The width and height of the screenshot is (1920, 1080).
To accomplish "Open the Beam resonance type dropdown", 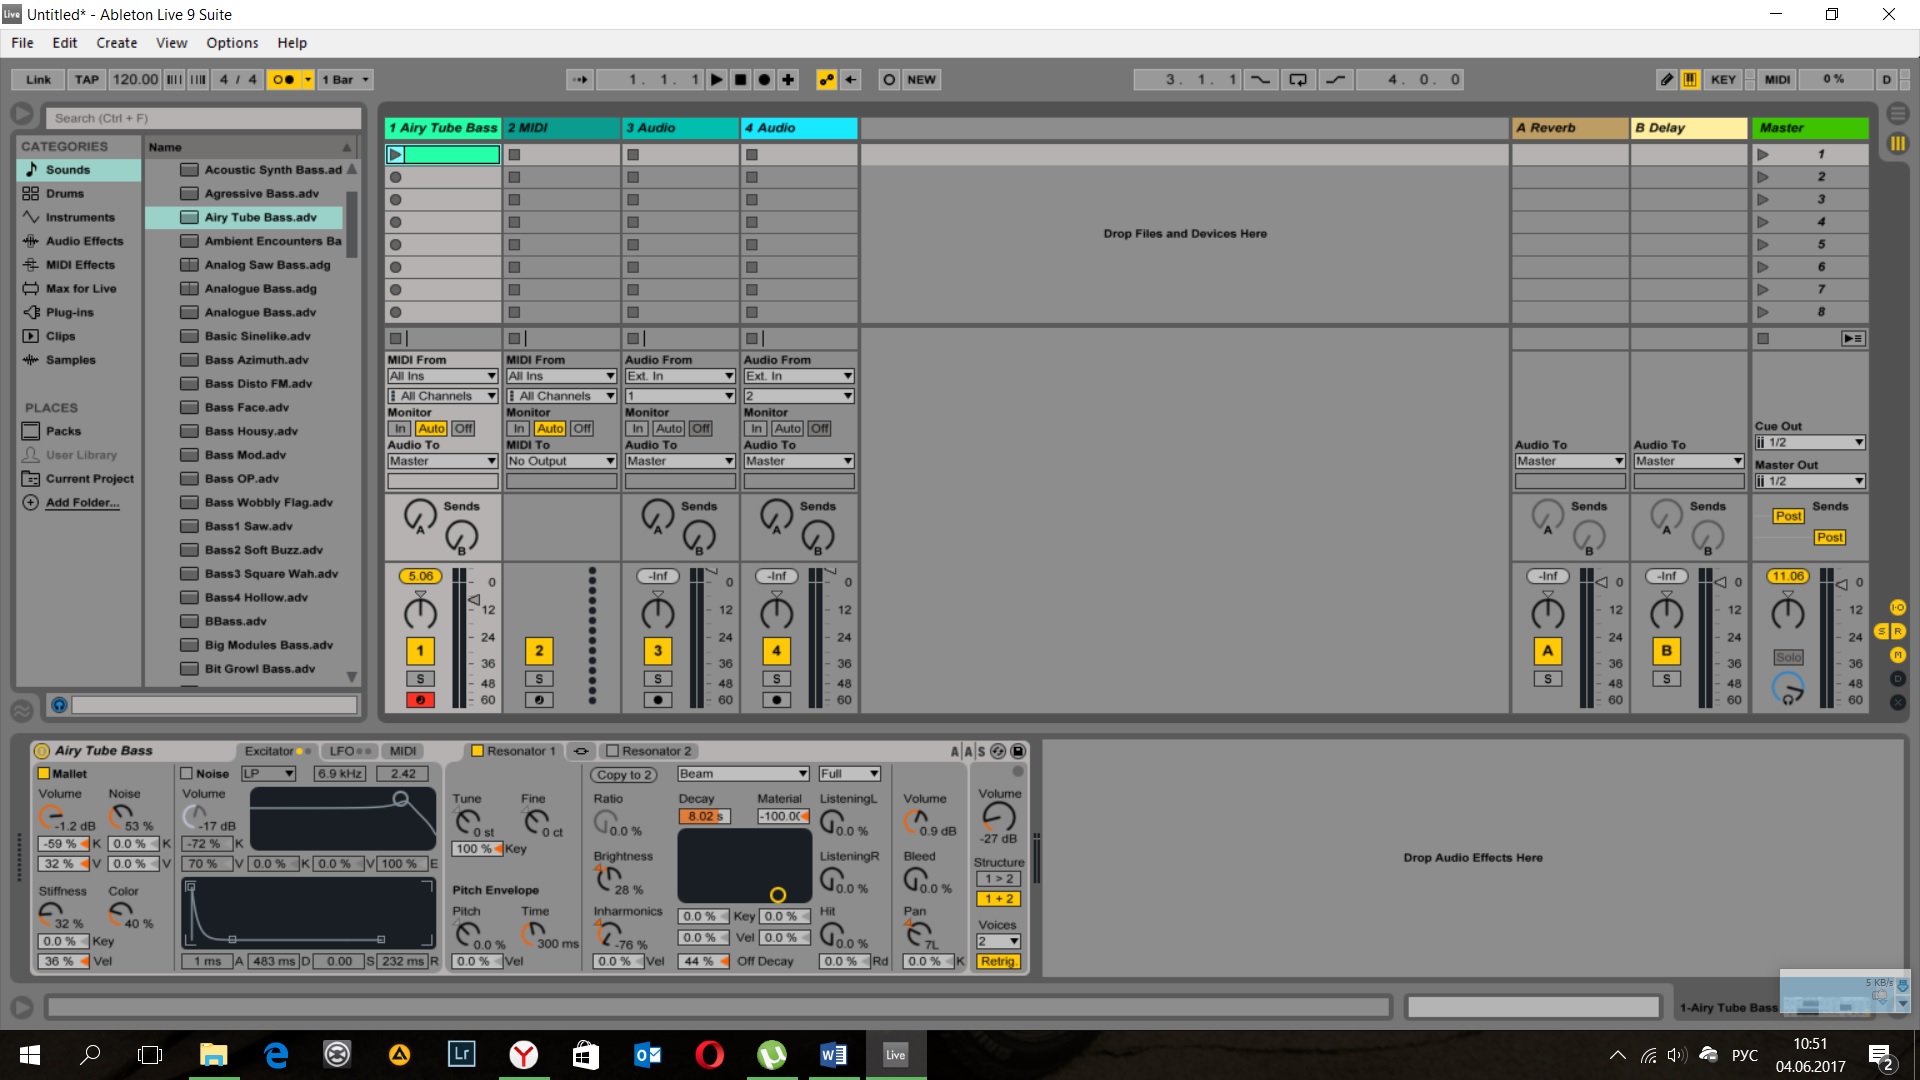I will [743, 773].
